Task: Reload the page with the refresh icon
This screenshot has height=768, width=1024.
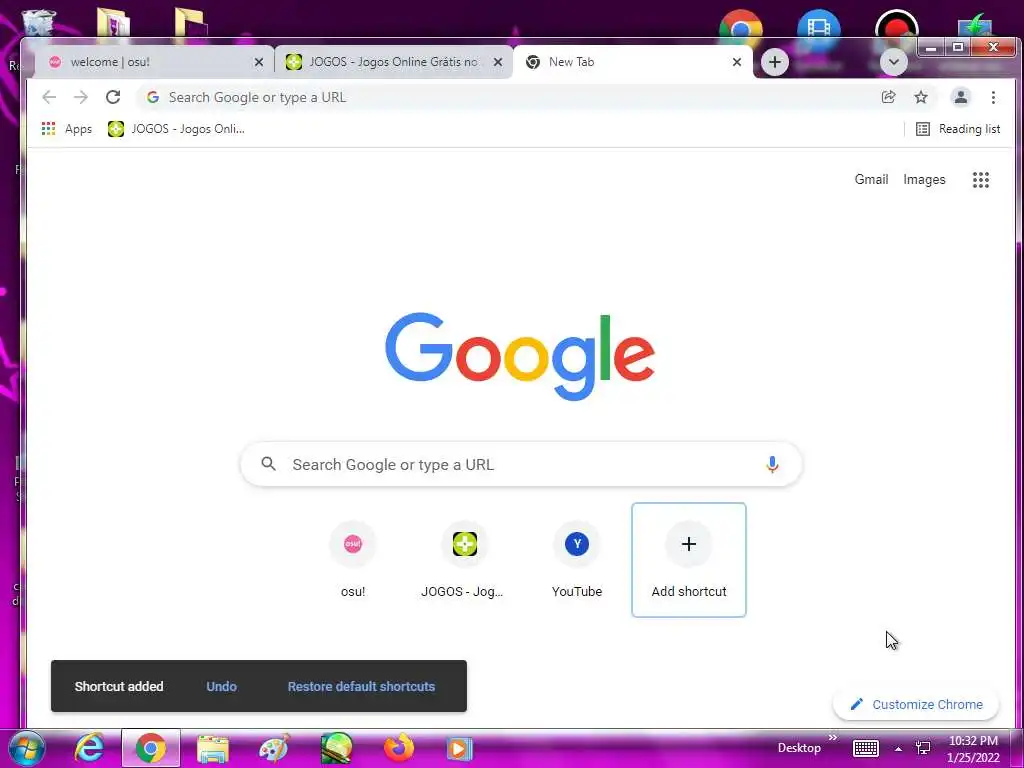Action: pos(113,97)
